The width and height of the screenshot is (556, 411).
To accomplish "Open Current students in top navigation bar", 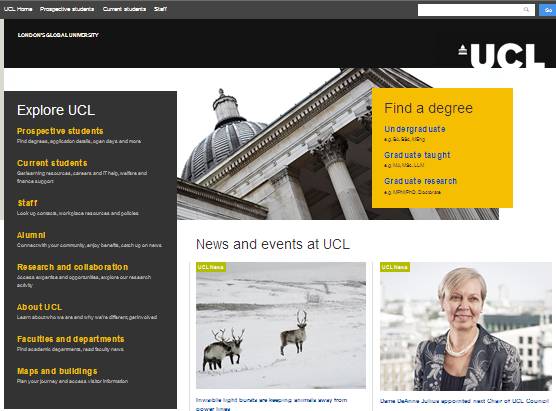I will (124, 9).
